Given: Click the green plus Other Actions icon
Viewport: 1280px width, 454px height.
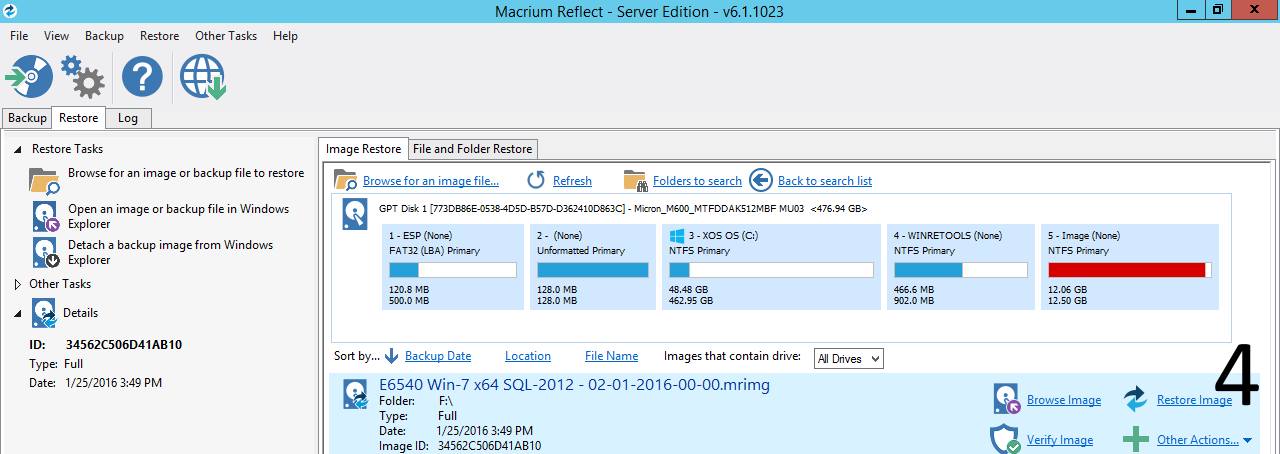Looking at the screenshot, I should 1135,439.
